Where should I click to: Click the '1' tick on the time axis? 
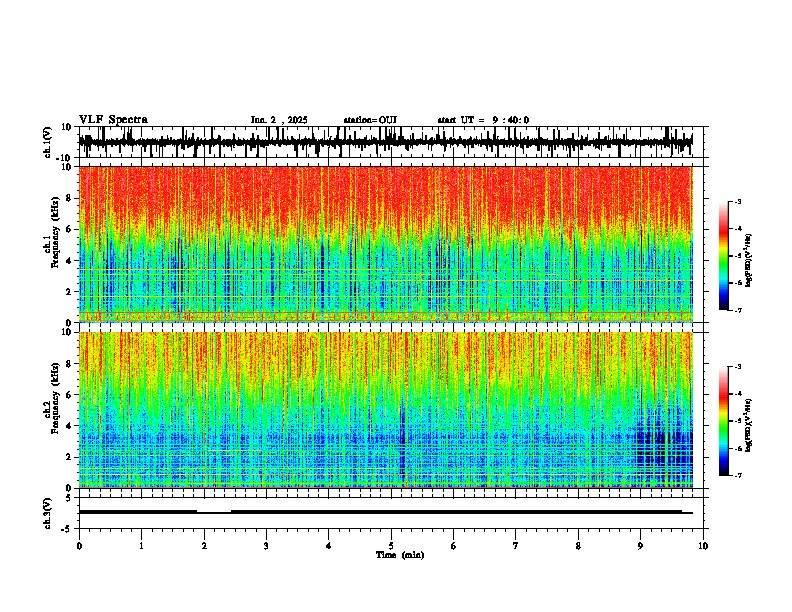pos(141,546)
